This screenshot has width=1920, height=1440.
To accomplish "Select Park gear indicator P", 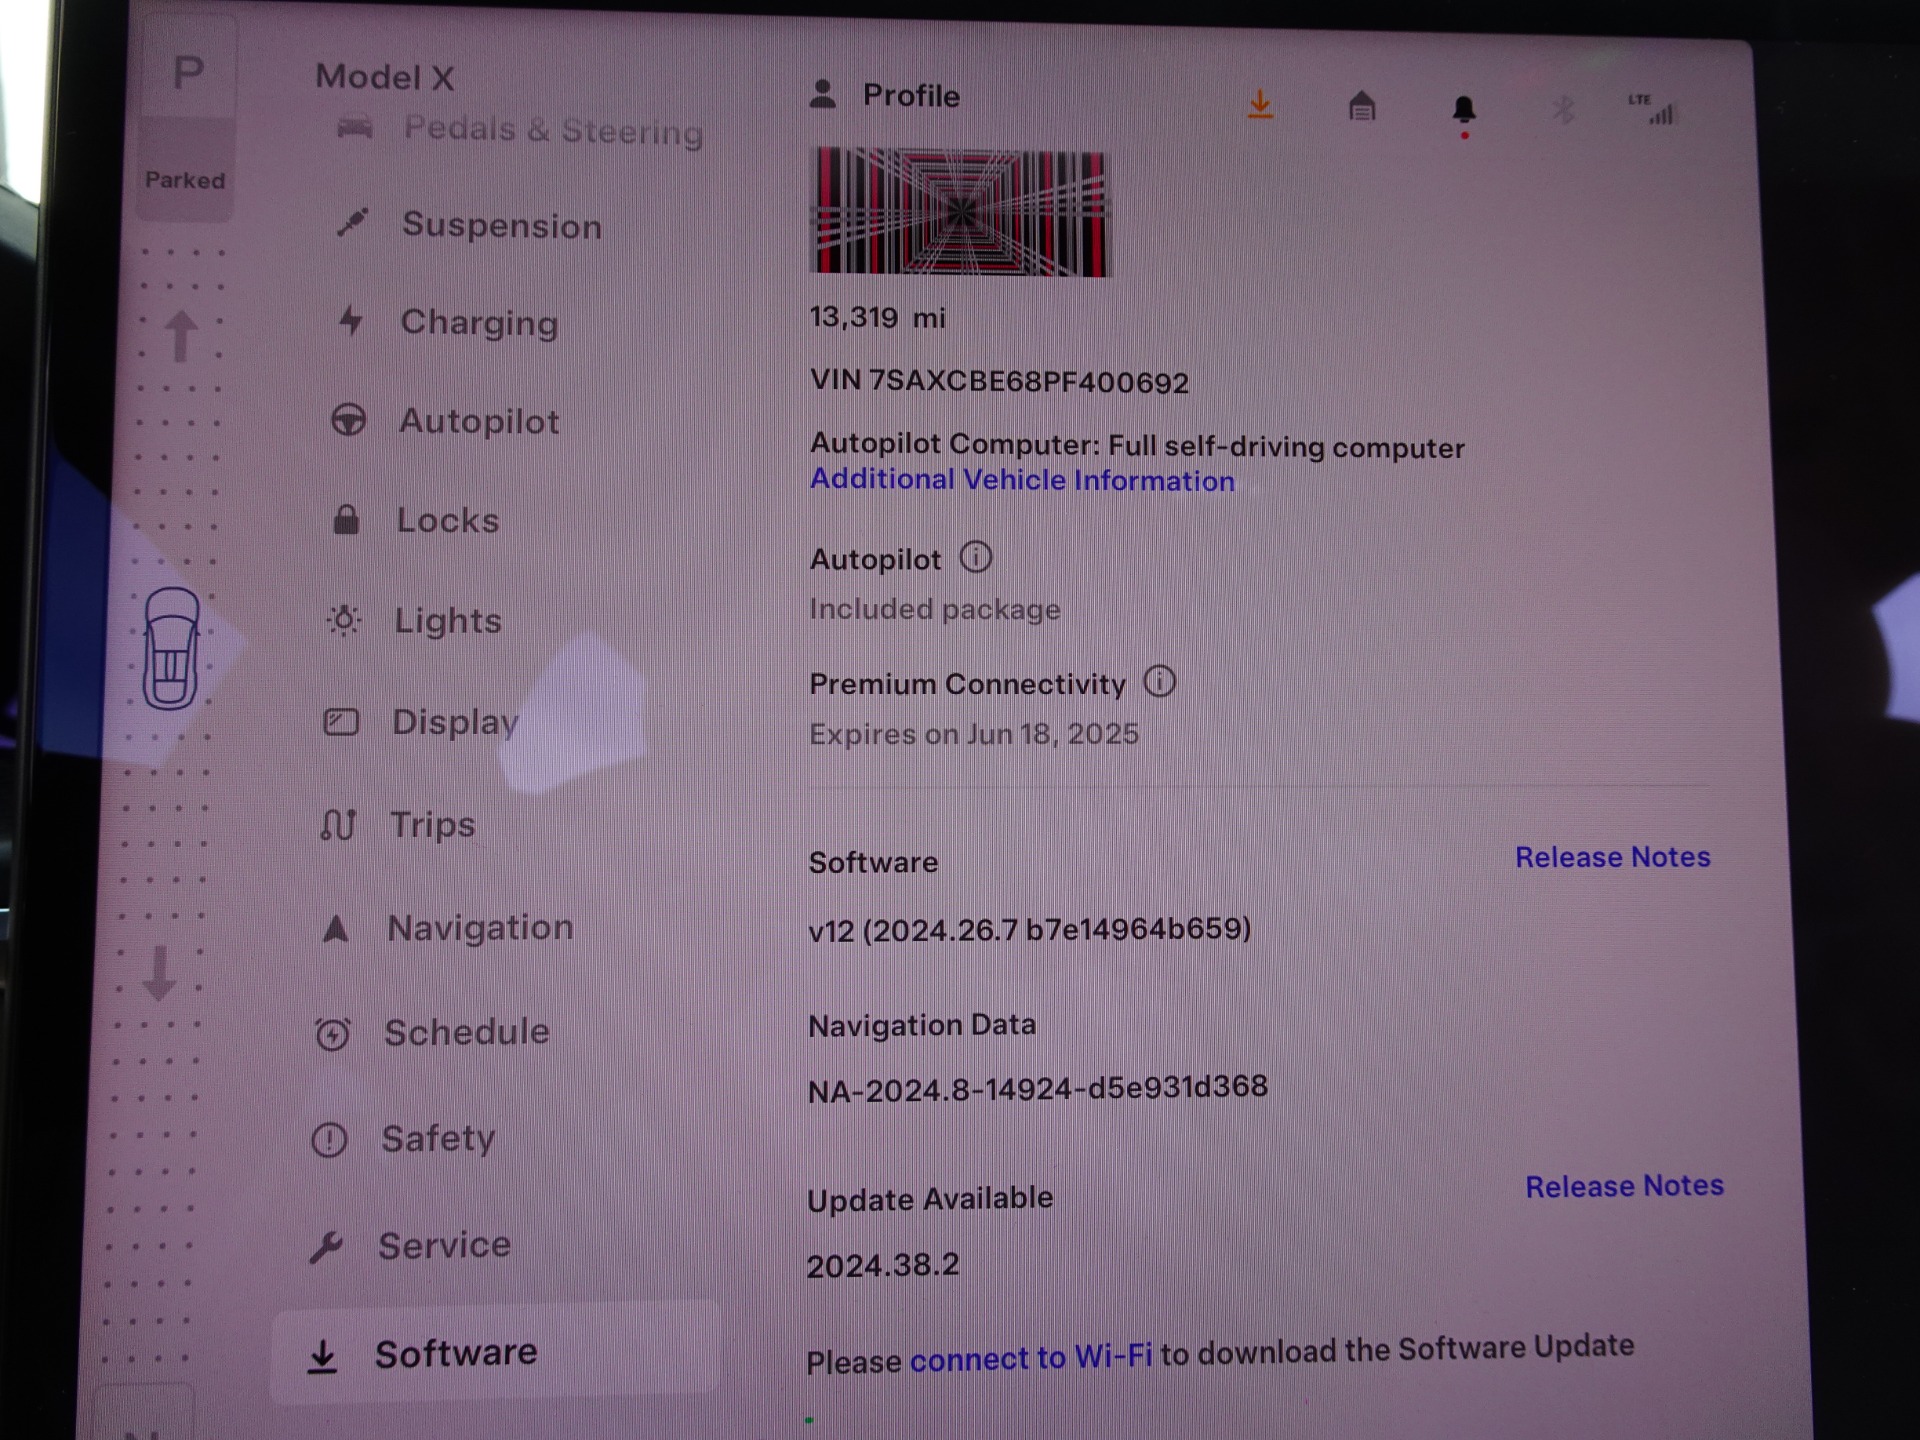I will pyautogui.click(x=188, y=73).
